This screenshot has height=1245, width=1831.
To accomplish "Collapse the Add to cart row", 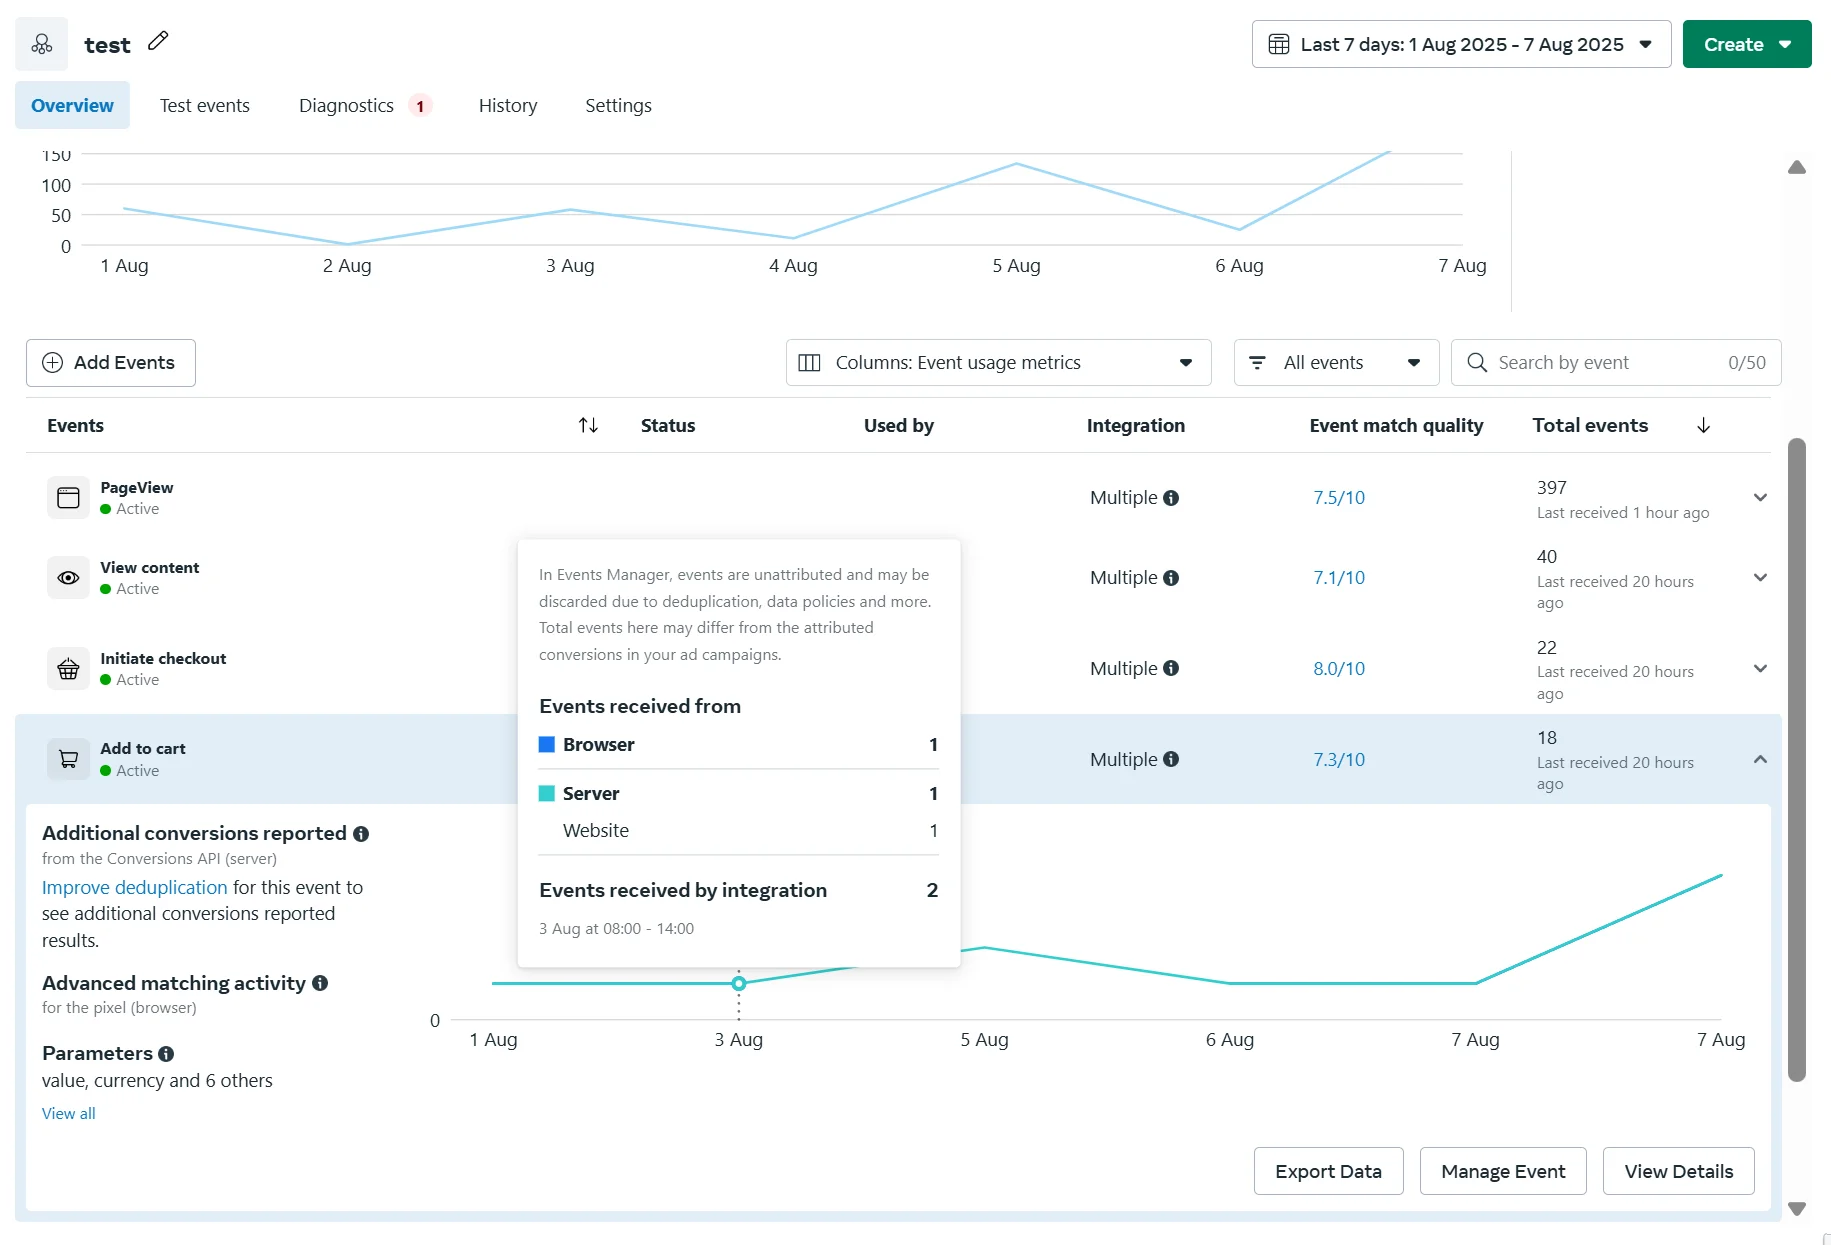I will (x=1760, y=760).
